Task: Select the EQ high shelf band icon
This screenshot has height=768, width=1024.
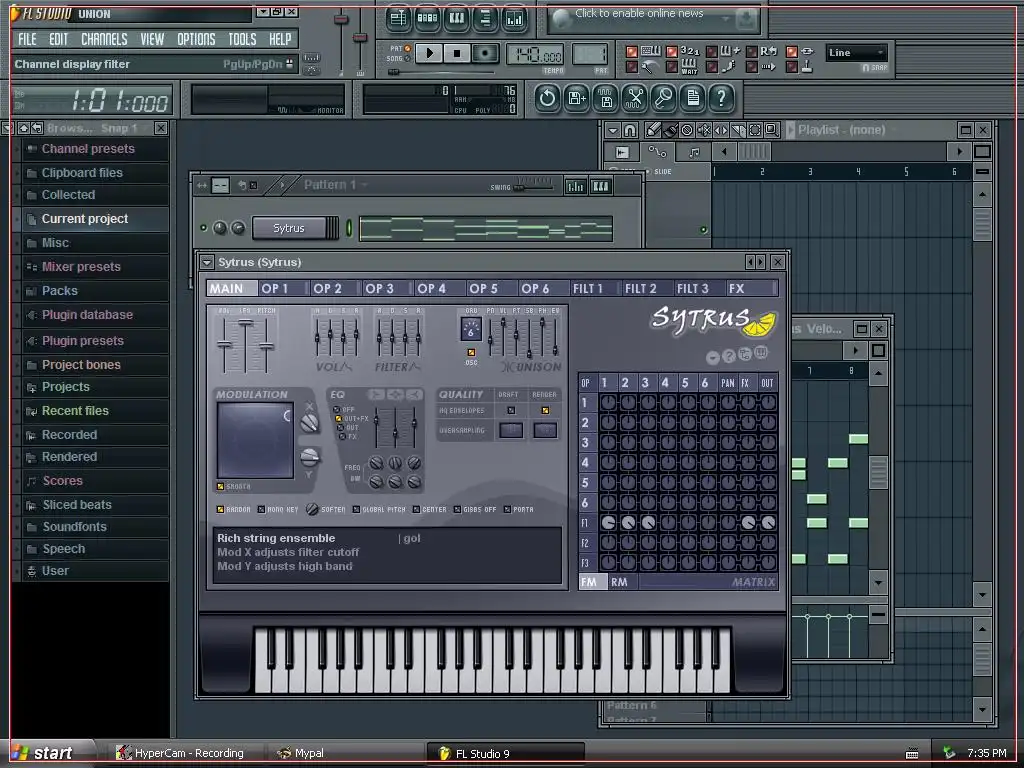Action: (x=414, y=394)
